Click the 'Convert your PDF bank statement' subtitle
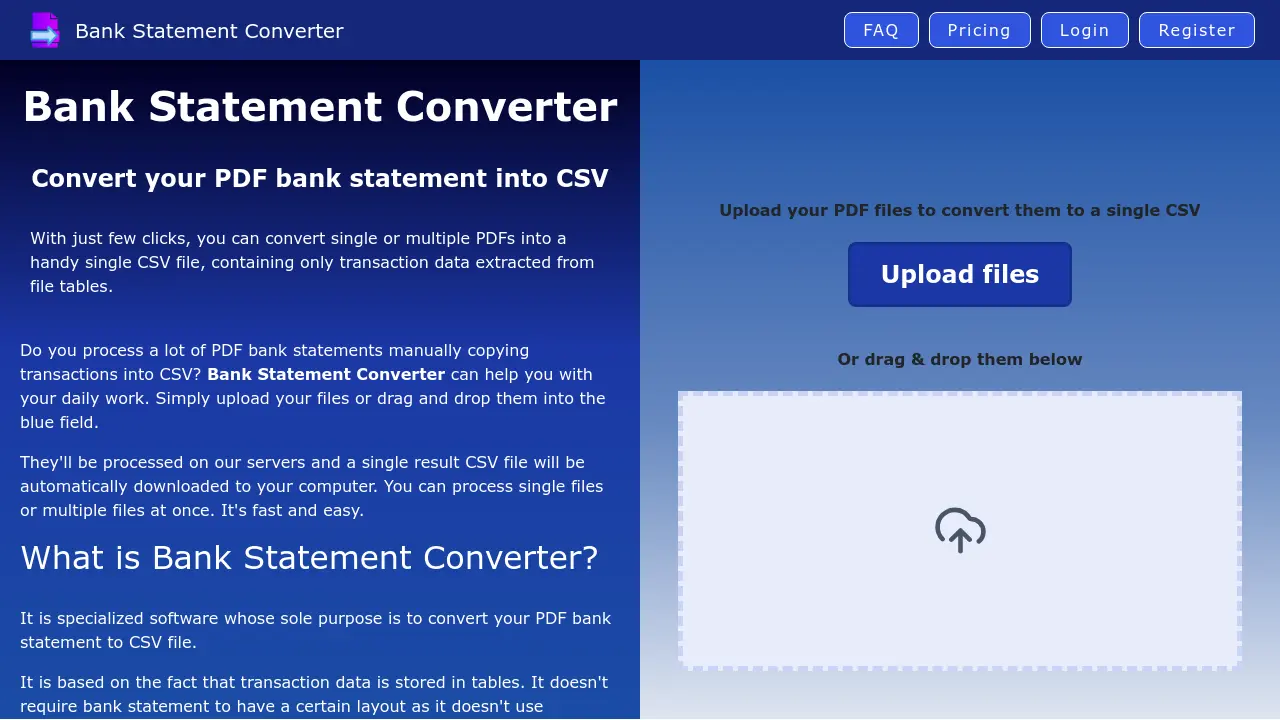 pos(320,178)
